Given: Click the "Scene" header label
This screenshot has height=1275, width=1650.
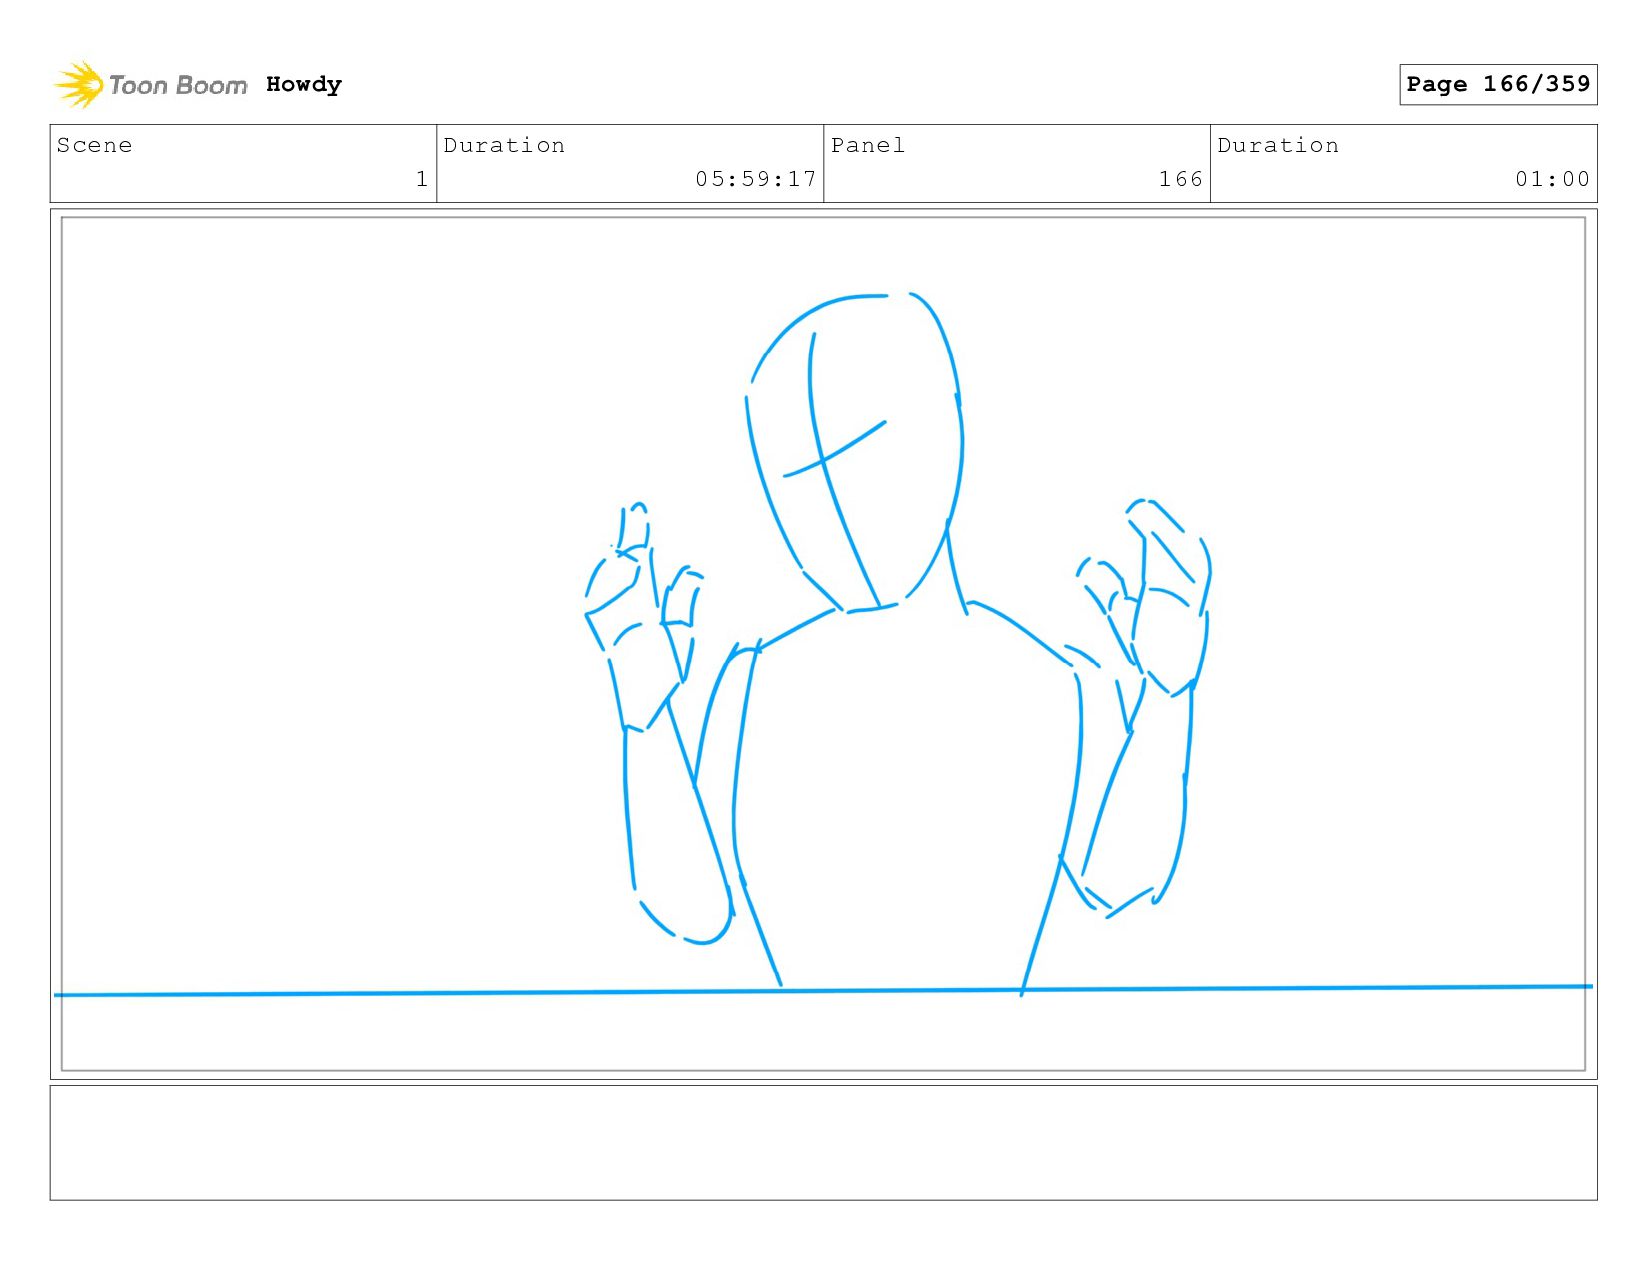Looking at the screenshot, I should pyautogui.click(x=94, y=146).
